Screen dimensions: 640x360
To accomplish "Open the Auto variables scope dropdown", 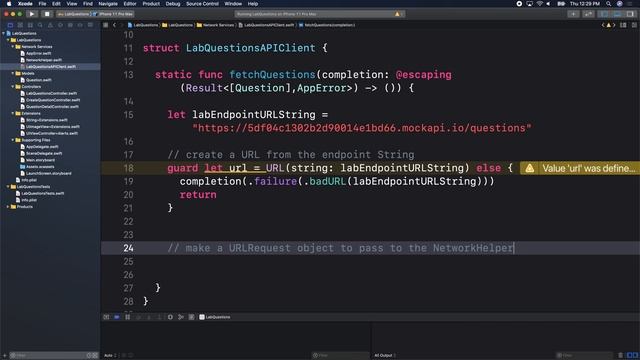I will (110, 356).
